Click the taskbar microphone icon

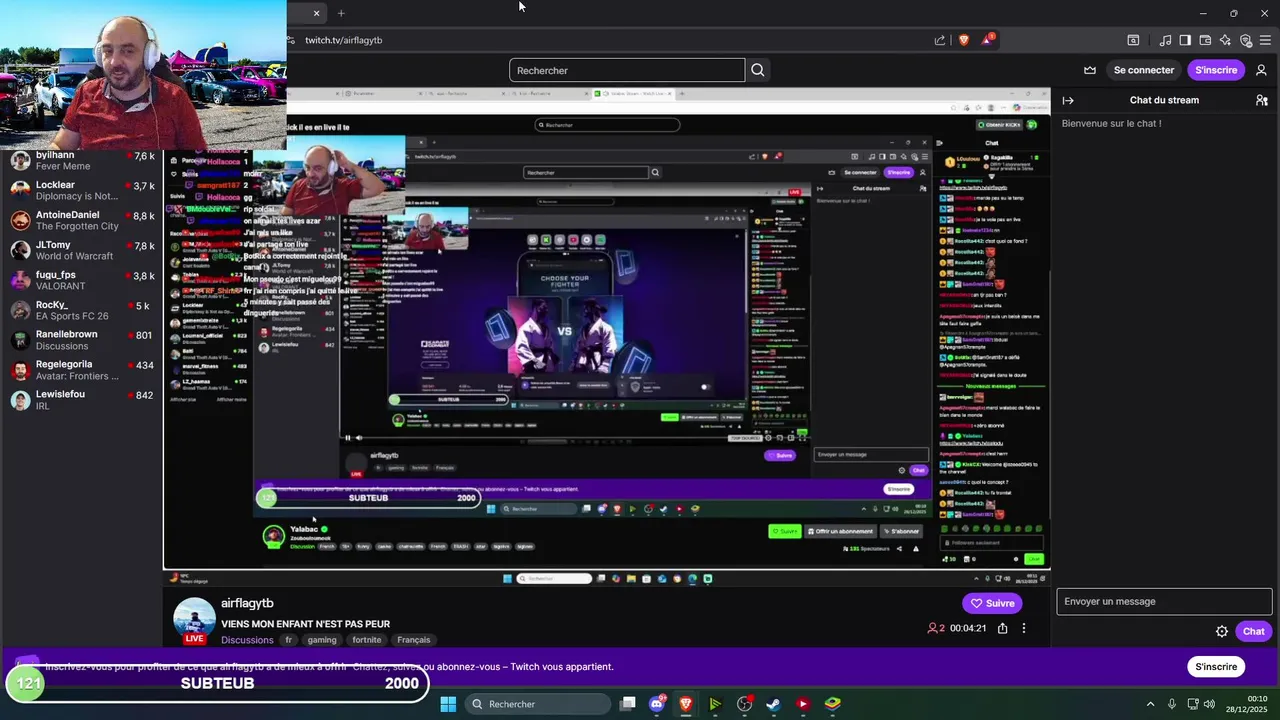click(1171, 704)
